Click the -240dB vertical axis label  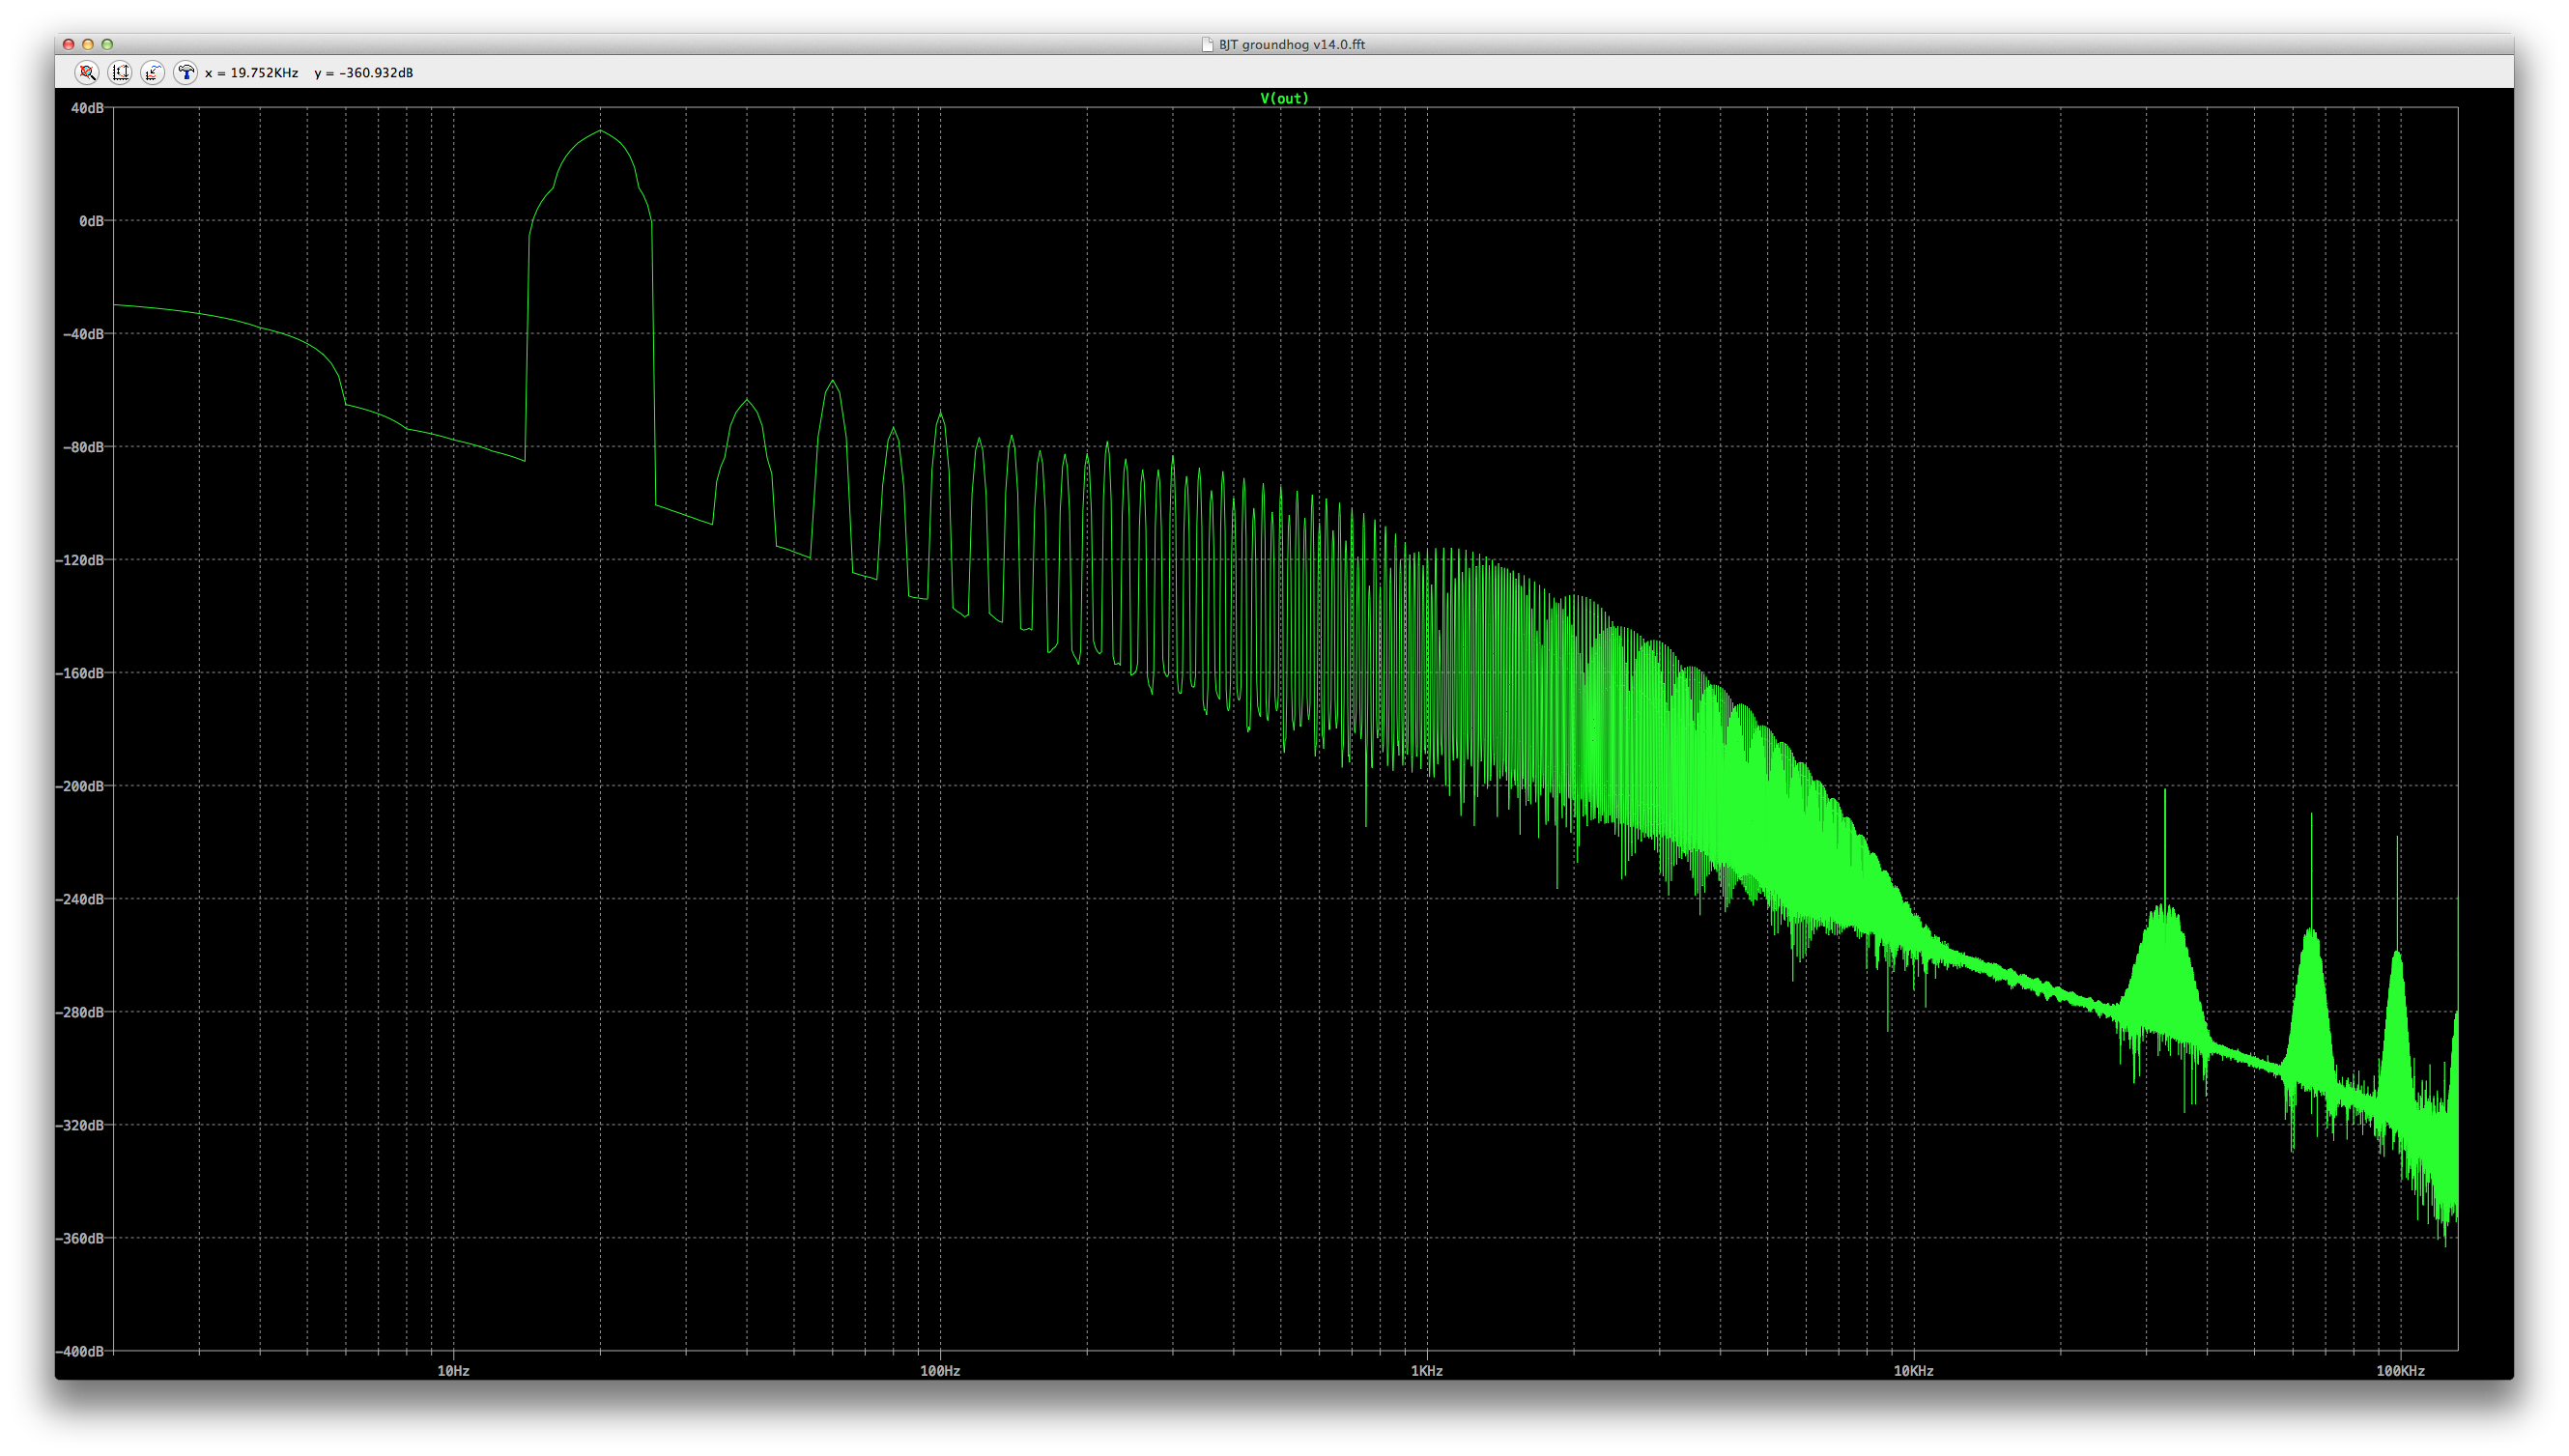click(79, 899)
